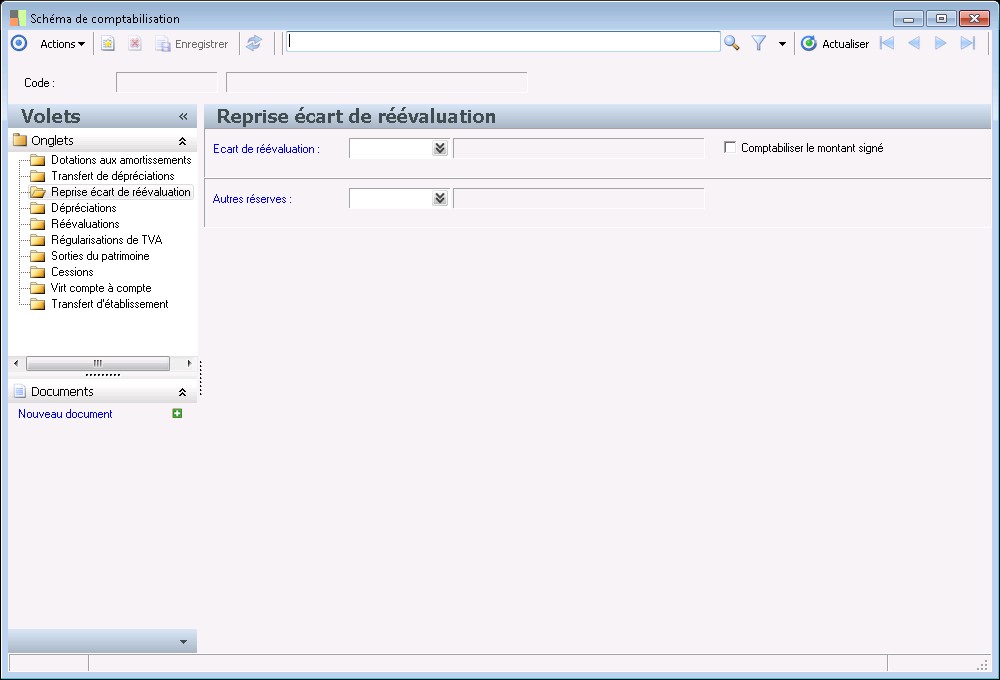Open the filter options dropdown arrow

point(783,44)
